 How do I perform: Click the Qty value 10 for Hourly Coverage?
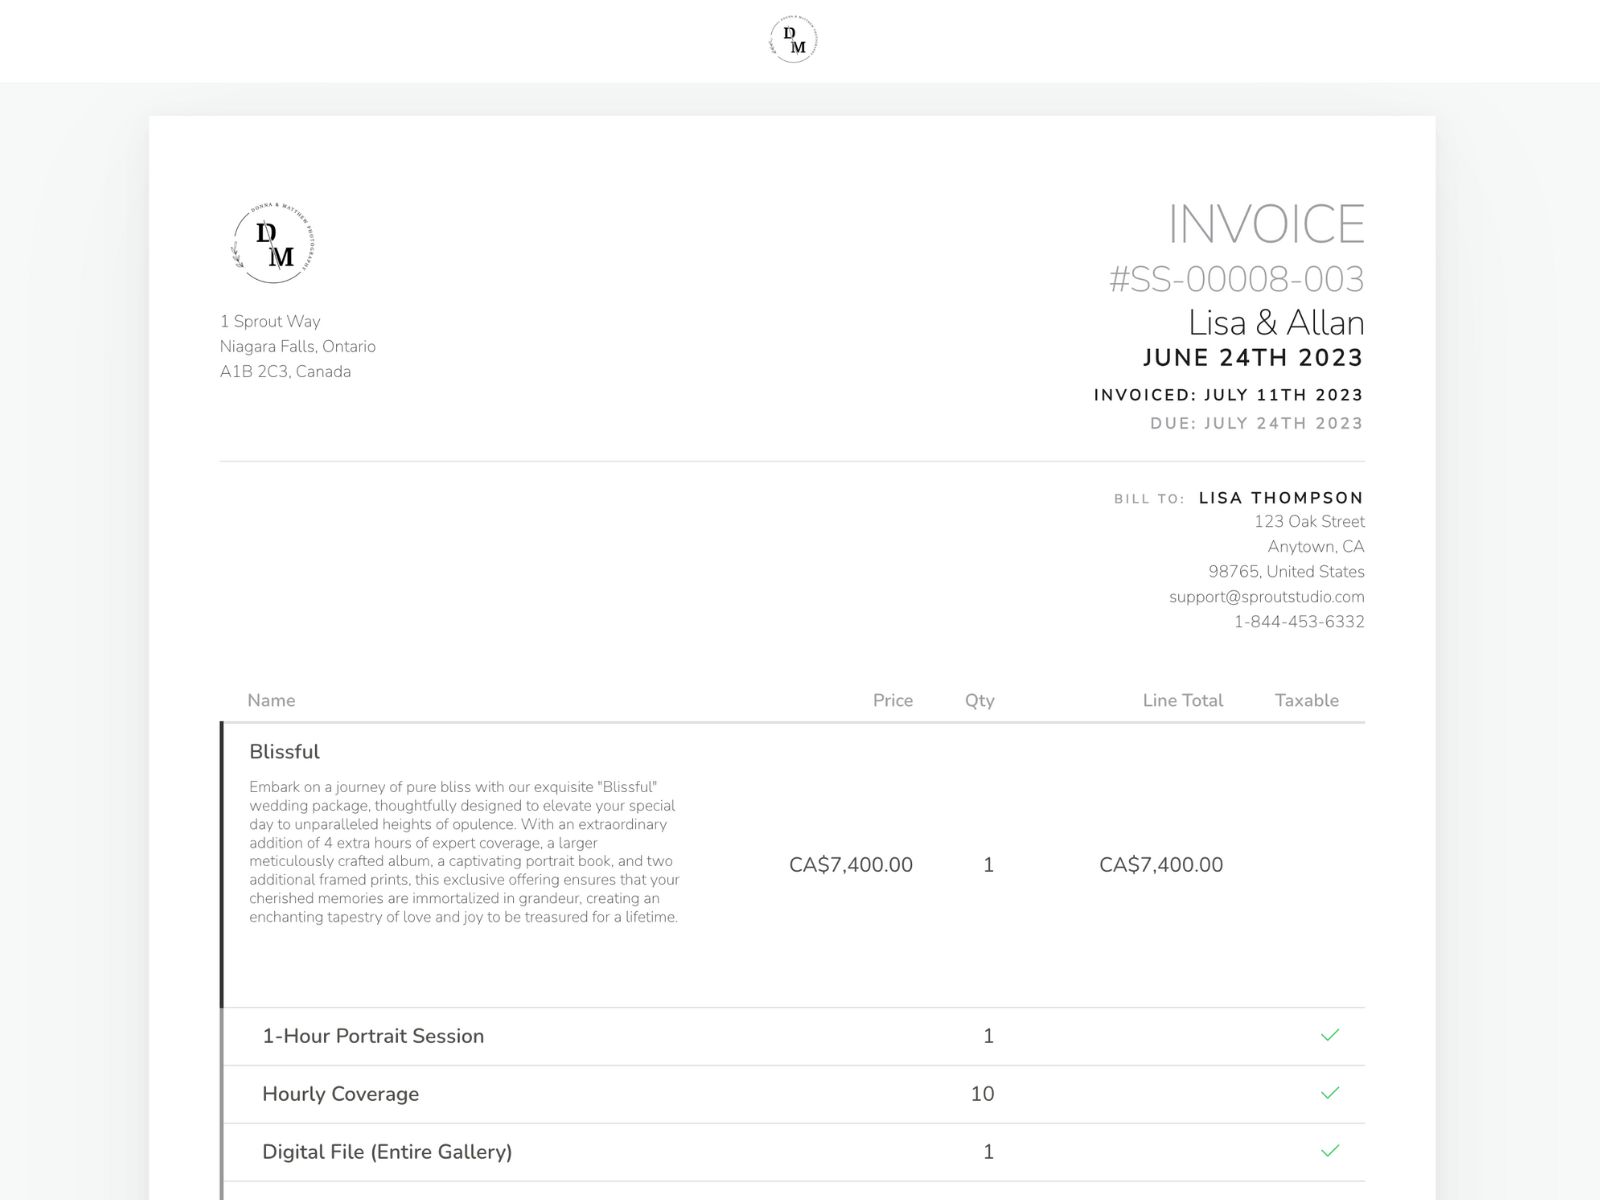coord(981,1094)
